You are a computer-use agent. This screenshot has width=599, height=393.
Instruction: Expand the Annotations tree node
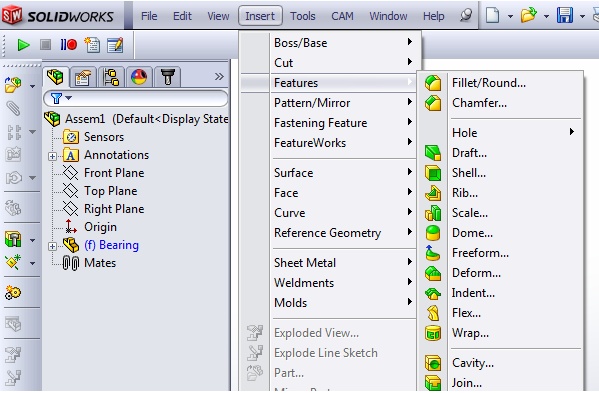tap(52, 156)
